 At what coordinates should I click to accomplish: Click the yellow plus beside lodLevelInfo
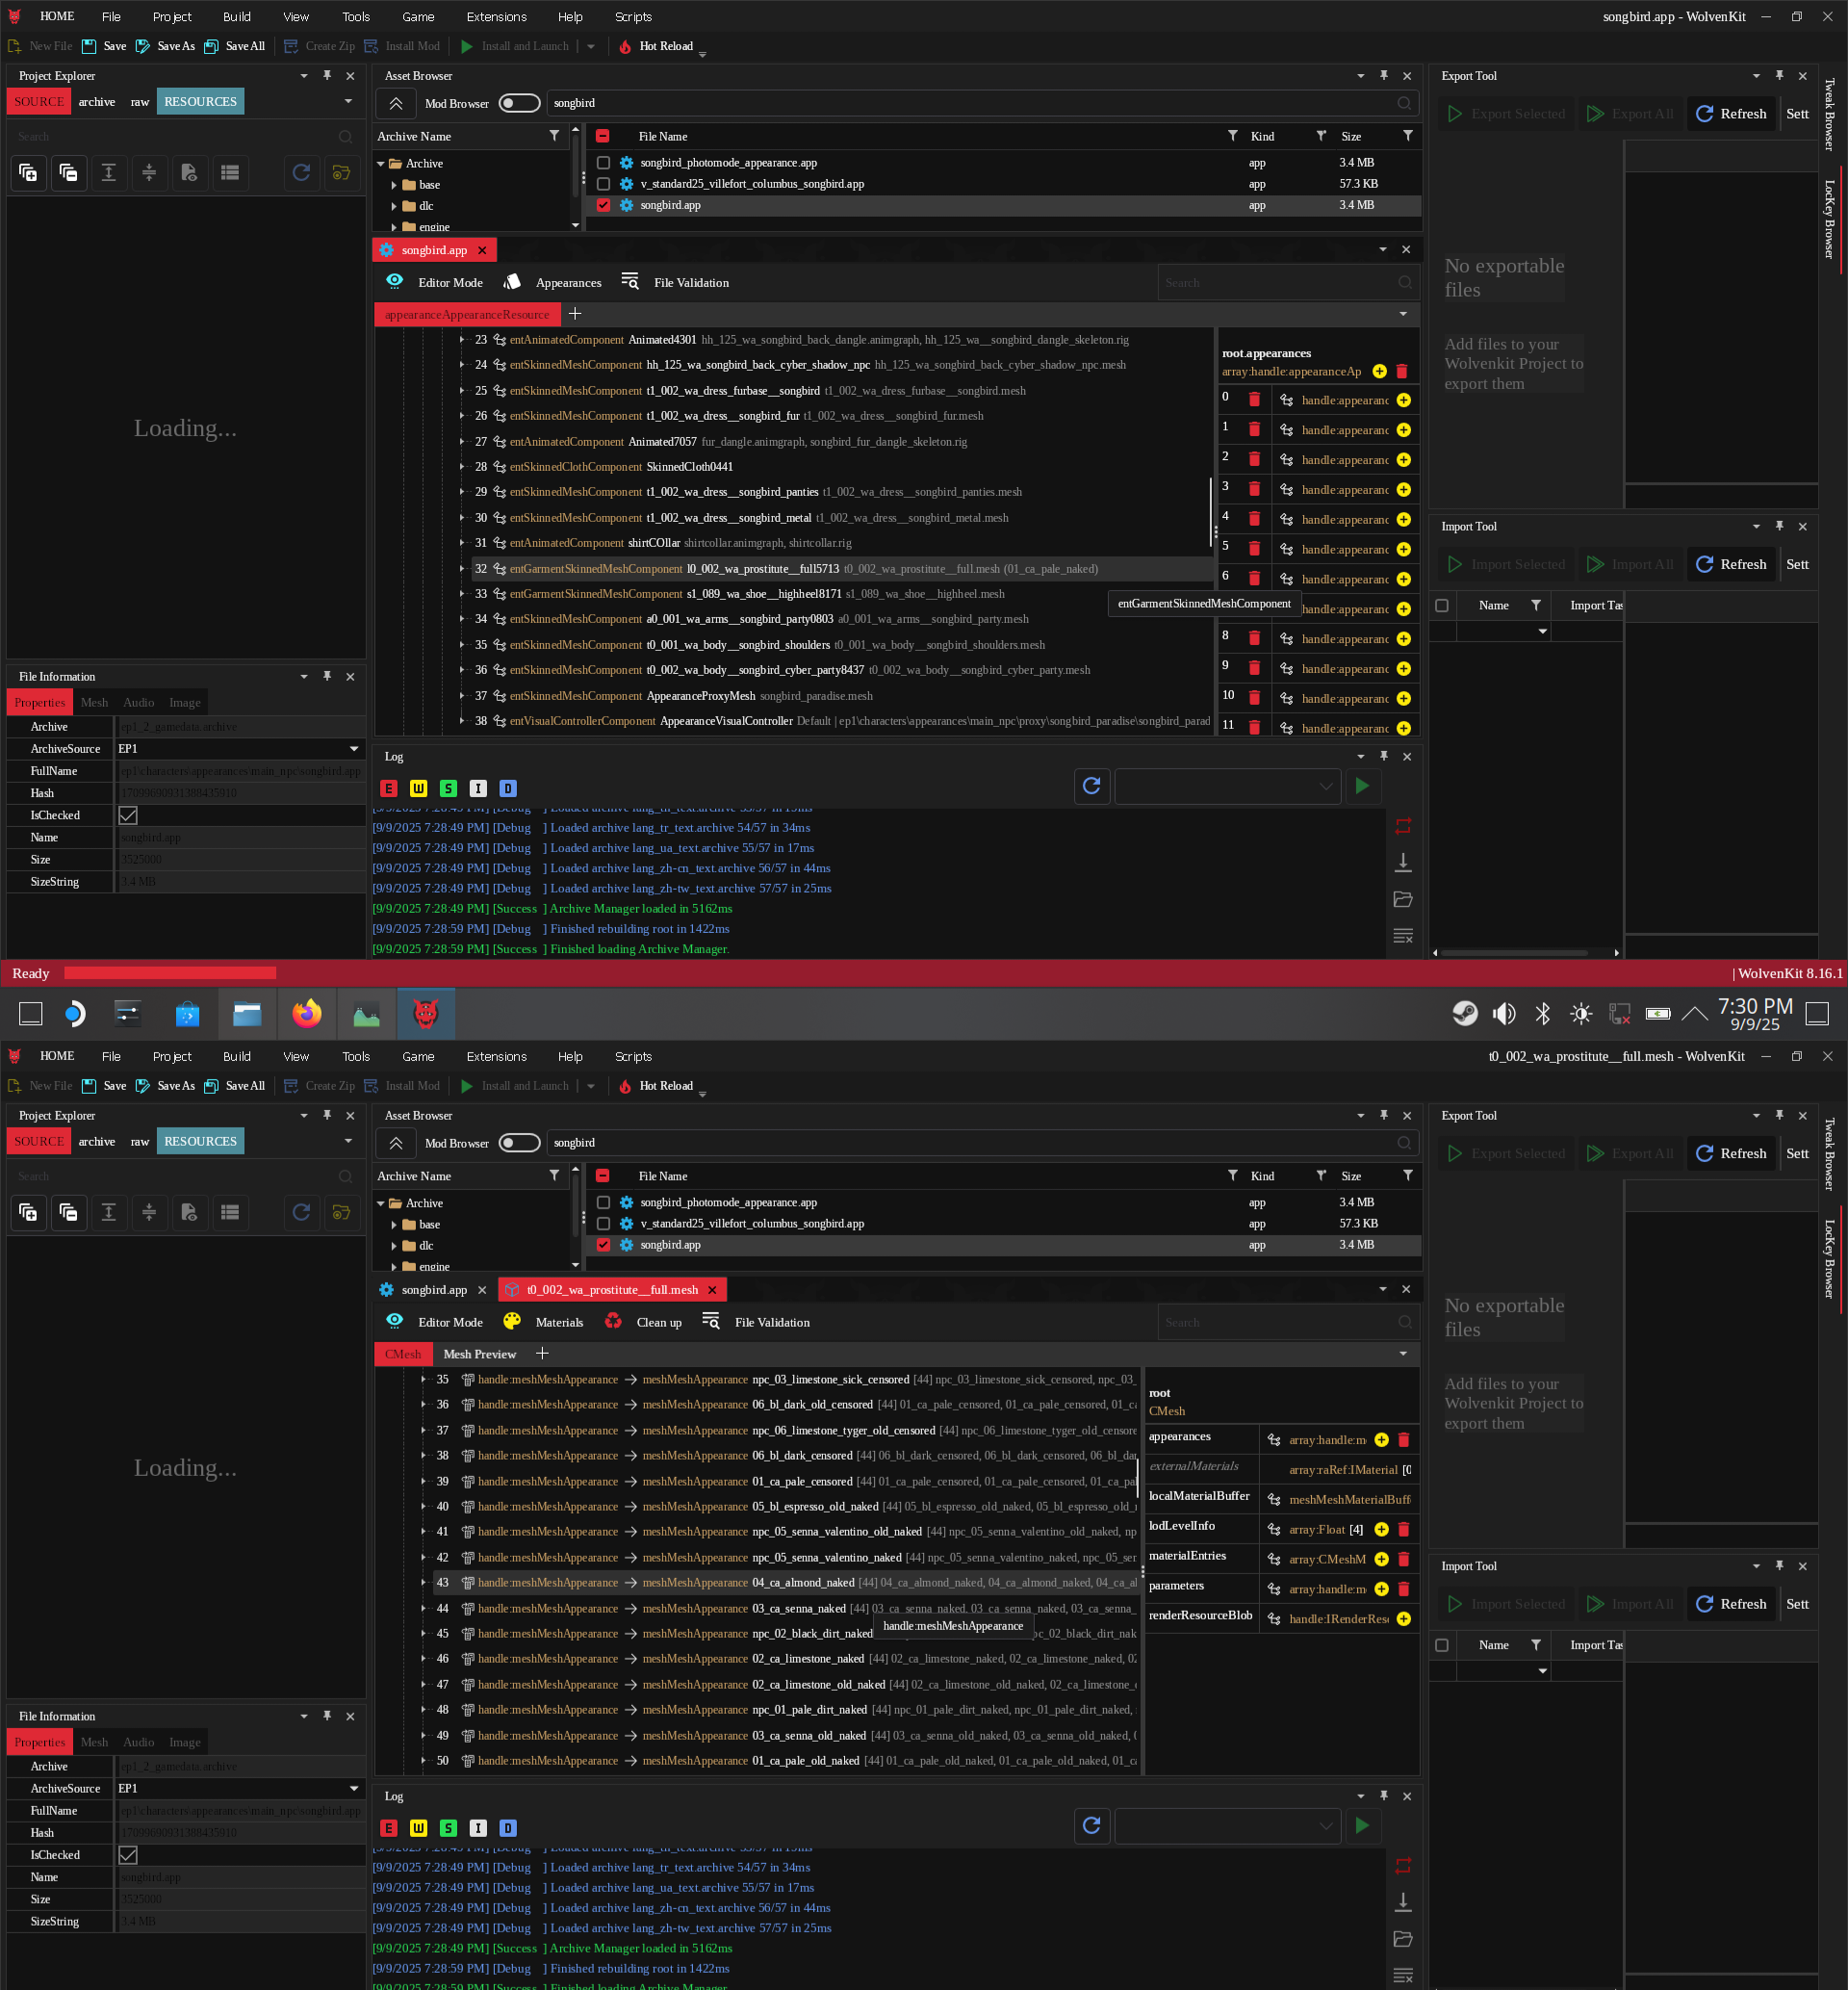[1381, 1529]
